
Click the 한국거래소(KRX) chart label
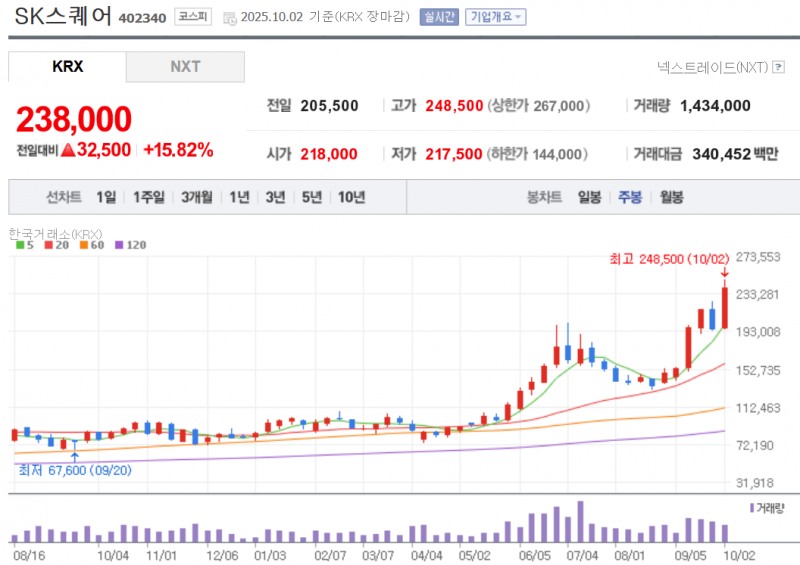pos(56,234)
